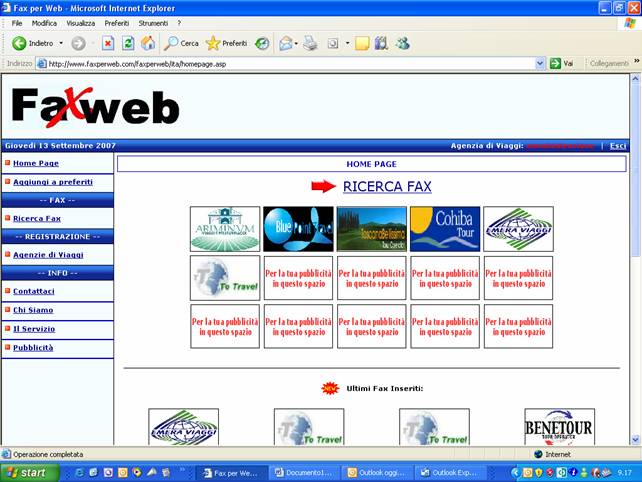Stop page loading with the red X icon

pos(108,43)
